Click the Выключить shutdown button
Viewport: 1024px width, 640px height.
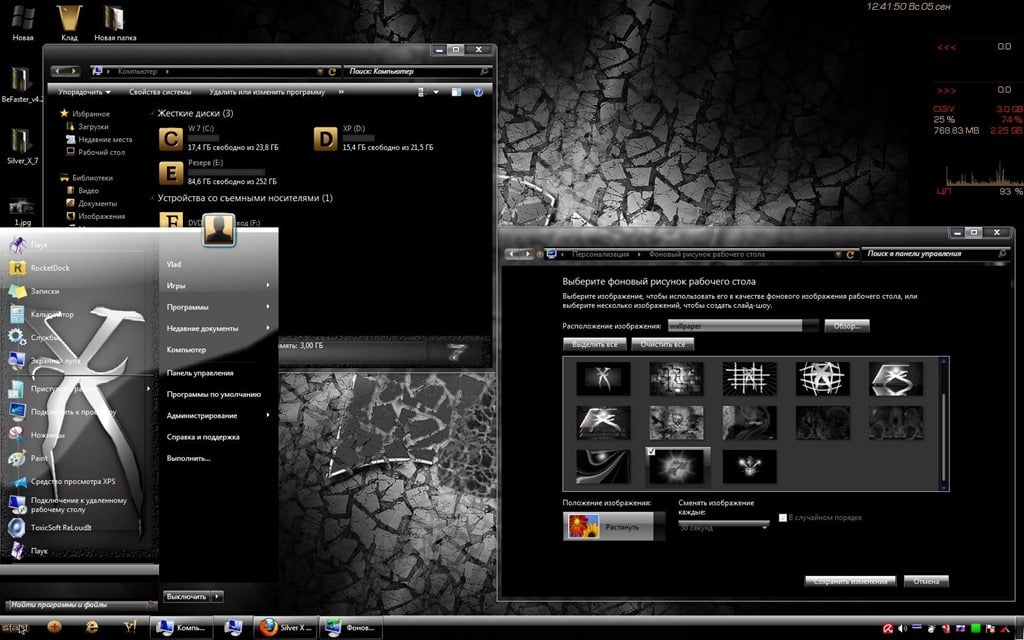pyautogui.click(x=187, y=596)
